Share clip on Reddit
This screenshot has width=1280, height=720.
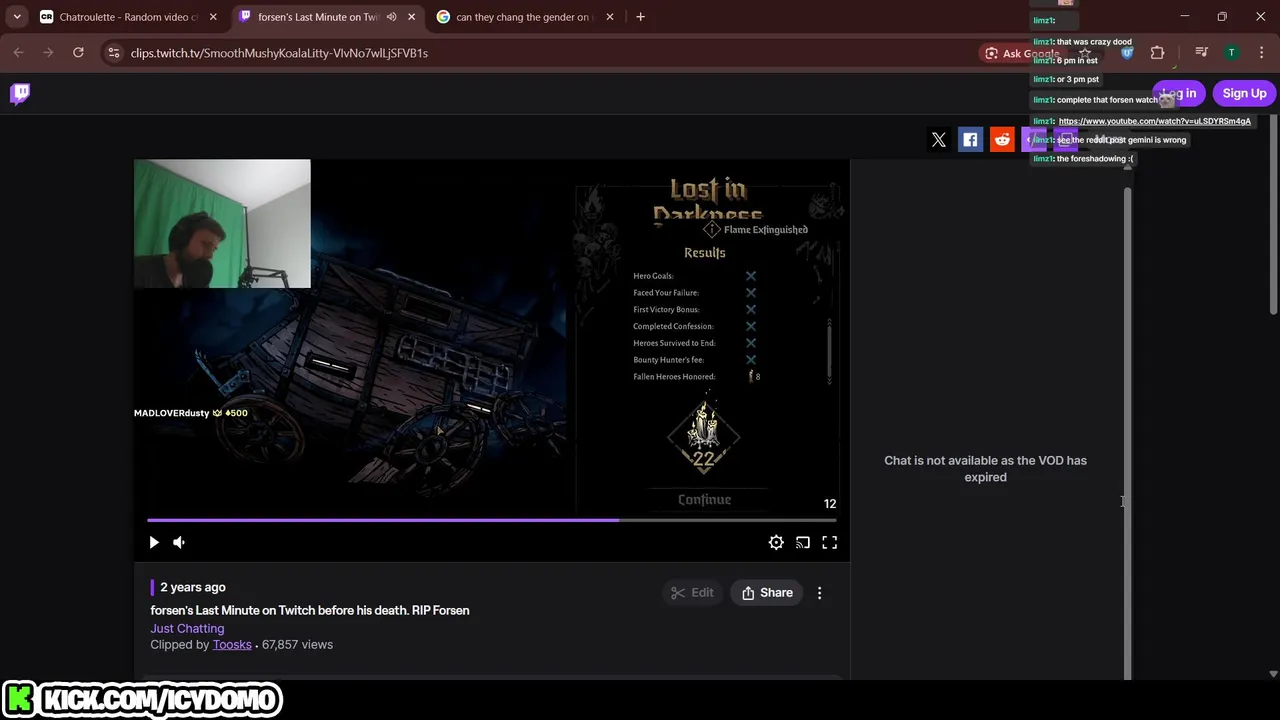(x=1002, y=140)
